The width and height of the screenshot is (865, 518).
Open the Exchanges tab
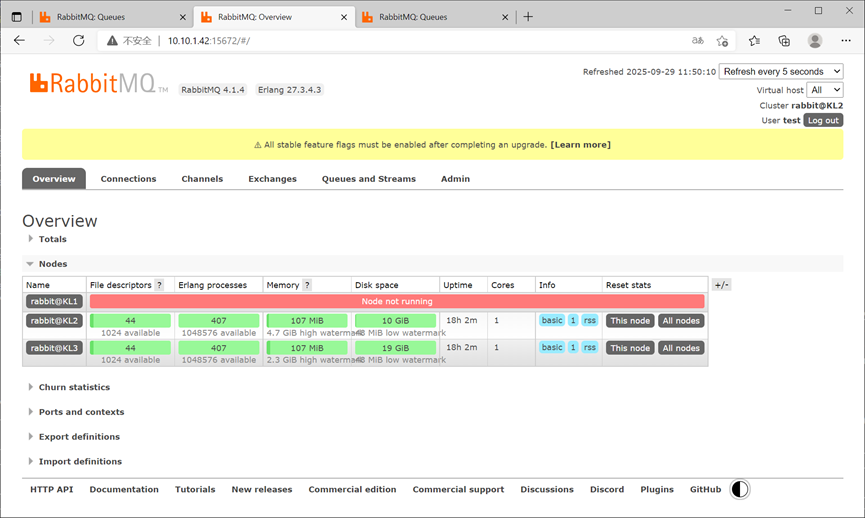[272, 179]
